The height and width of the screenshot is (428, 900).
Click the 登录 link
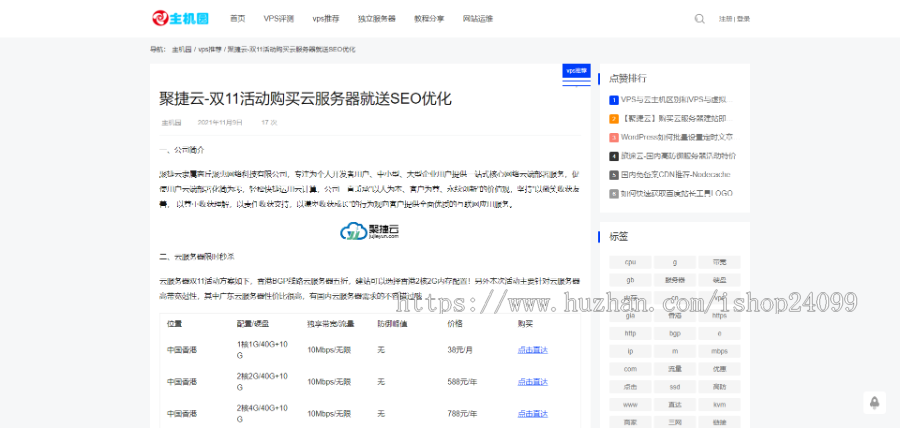click(x=743, y=19)
